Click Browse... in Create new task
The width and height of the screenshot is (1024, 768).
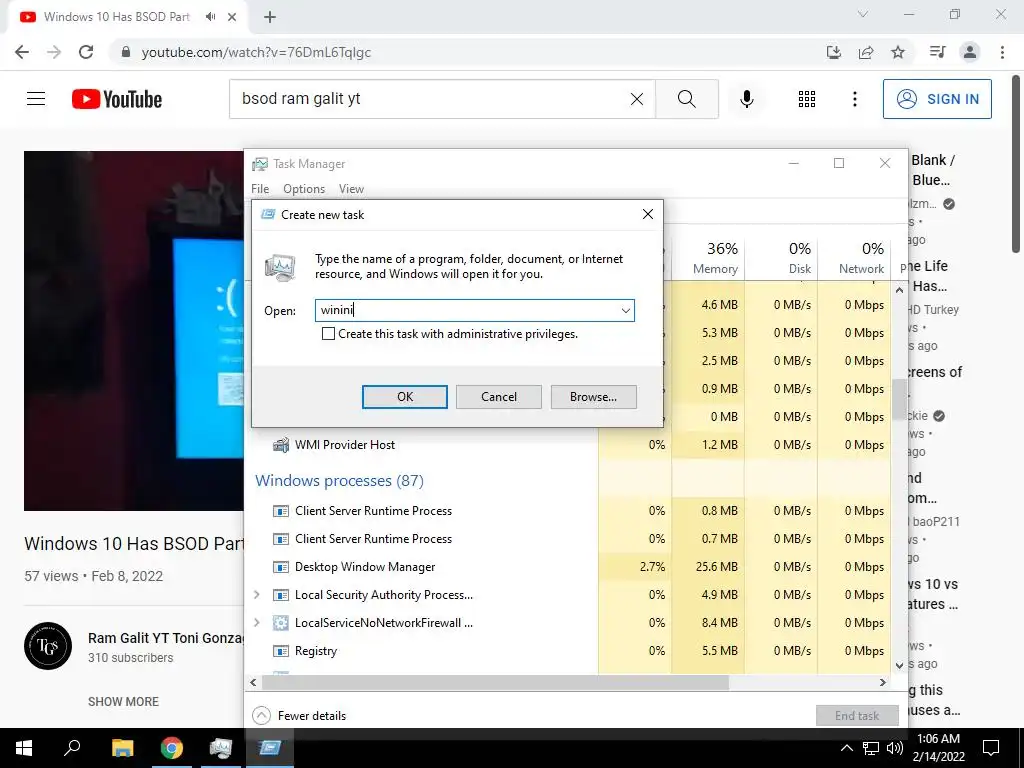click(x=593, y=396)
